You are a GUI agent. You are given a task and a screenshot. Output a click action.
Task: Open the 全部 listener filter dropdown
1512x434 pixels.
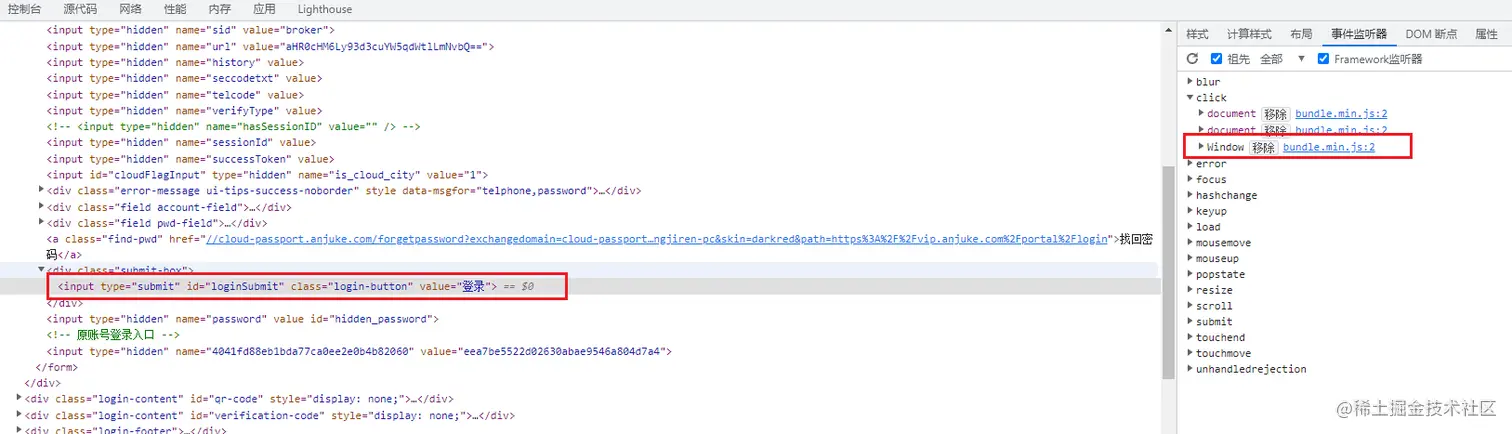point(1283,59)
